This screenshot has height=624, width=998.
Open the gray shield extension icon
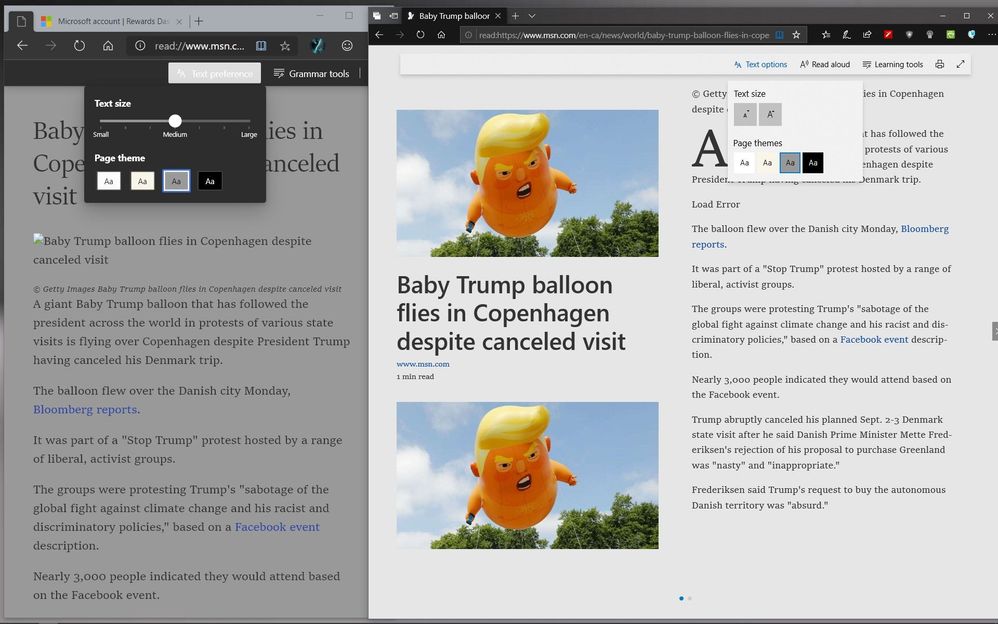(x=909, y=34)
